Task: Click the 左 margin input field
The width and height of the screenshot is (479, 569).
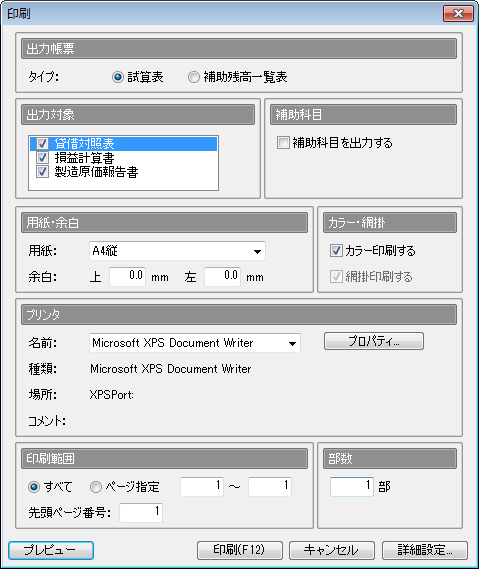Action: [222, 277]
